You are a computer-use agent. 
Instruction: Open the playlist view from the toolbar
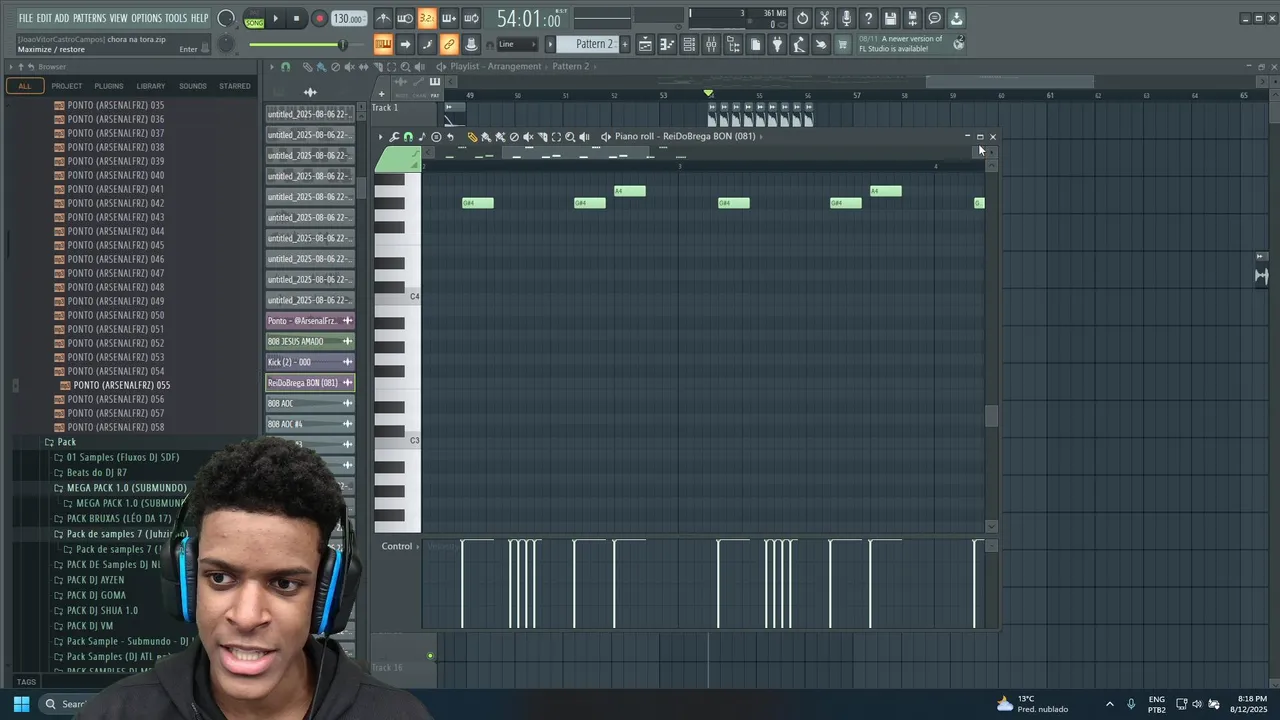645,44
